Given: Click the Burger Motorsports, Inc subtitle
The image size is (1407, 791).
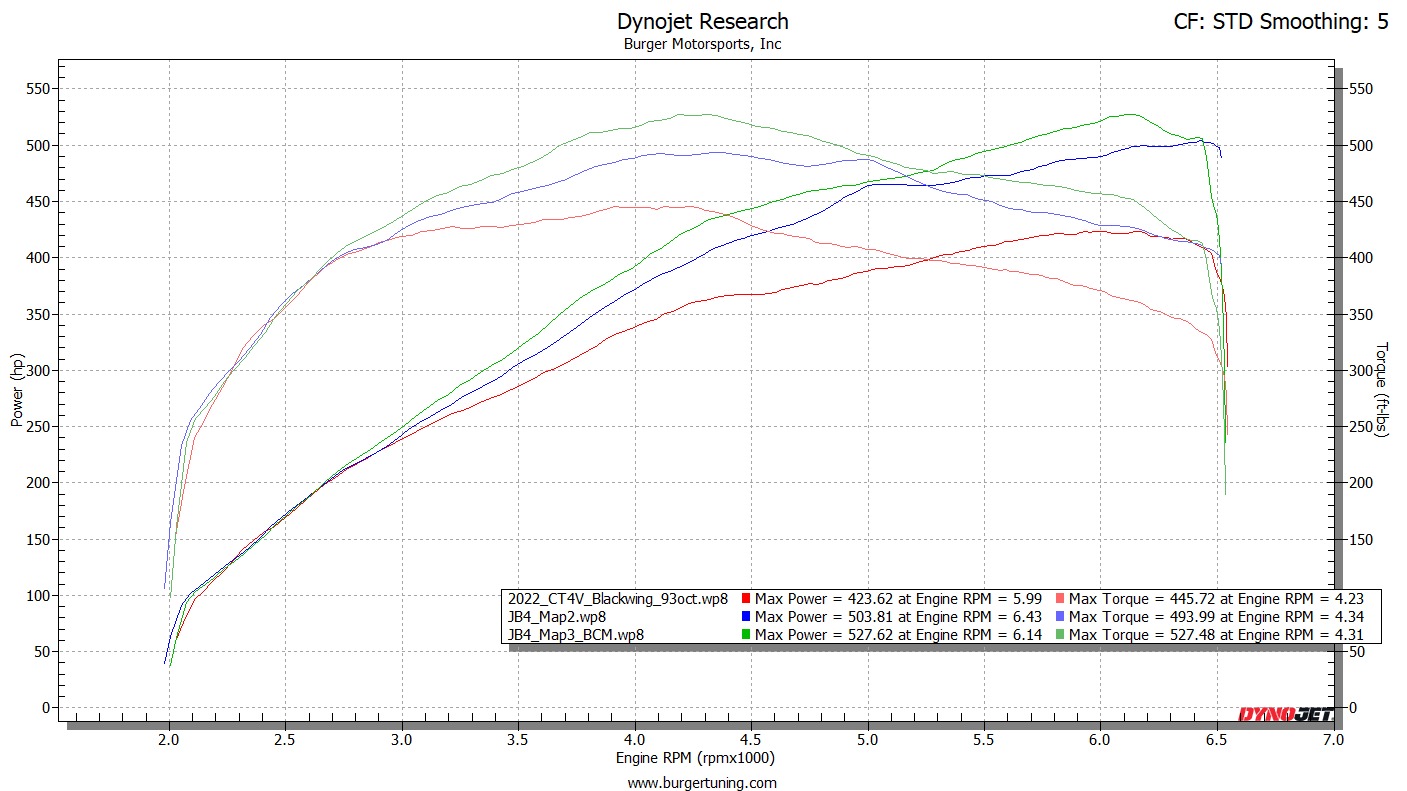Looking at the screenshot, I should coord(702,44).
